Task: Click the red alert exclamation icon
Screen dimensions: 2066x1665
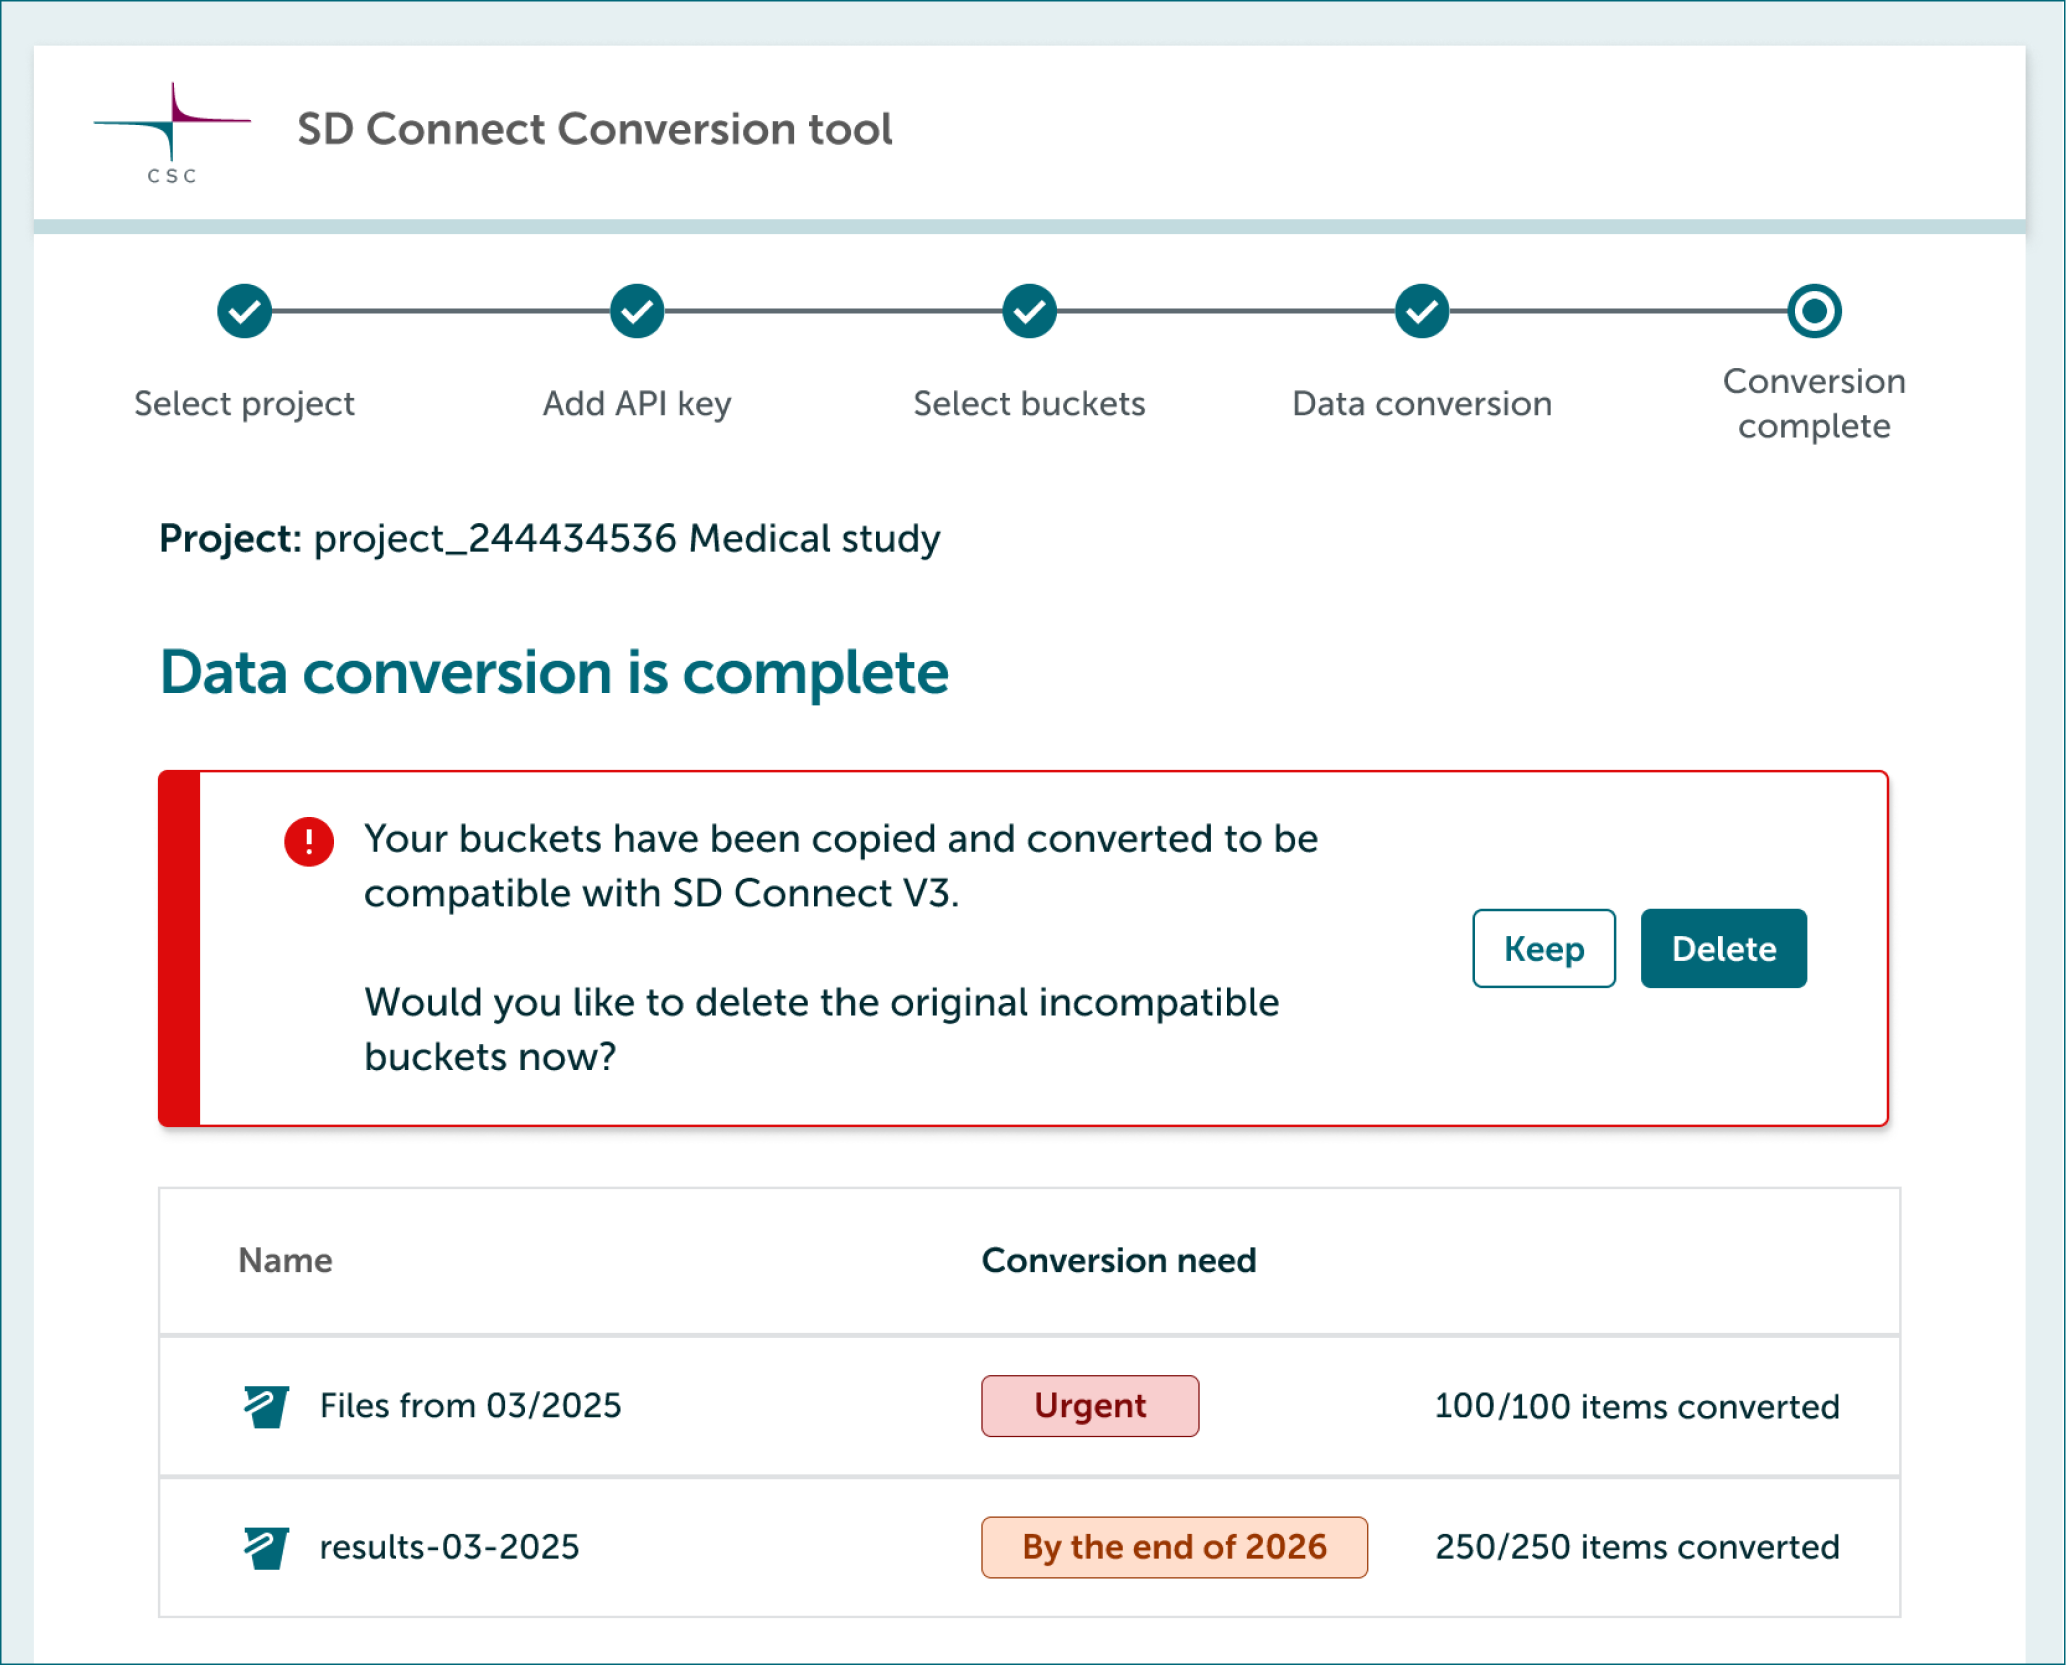Action: 309,841
